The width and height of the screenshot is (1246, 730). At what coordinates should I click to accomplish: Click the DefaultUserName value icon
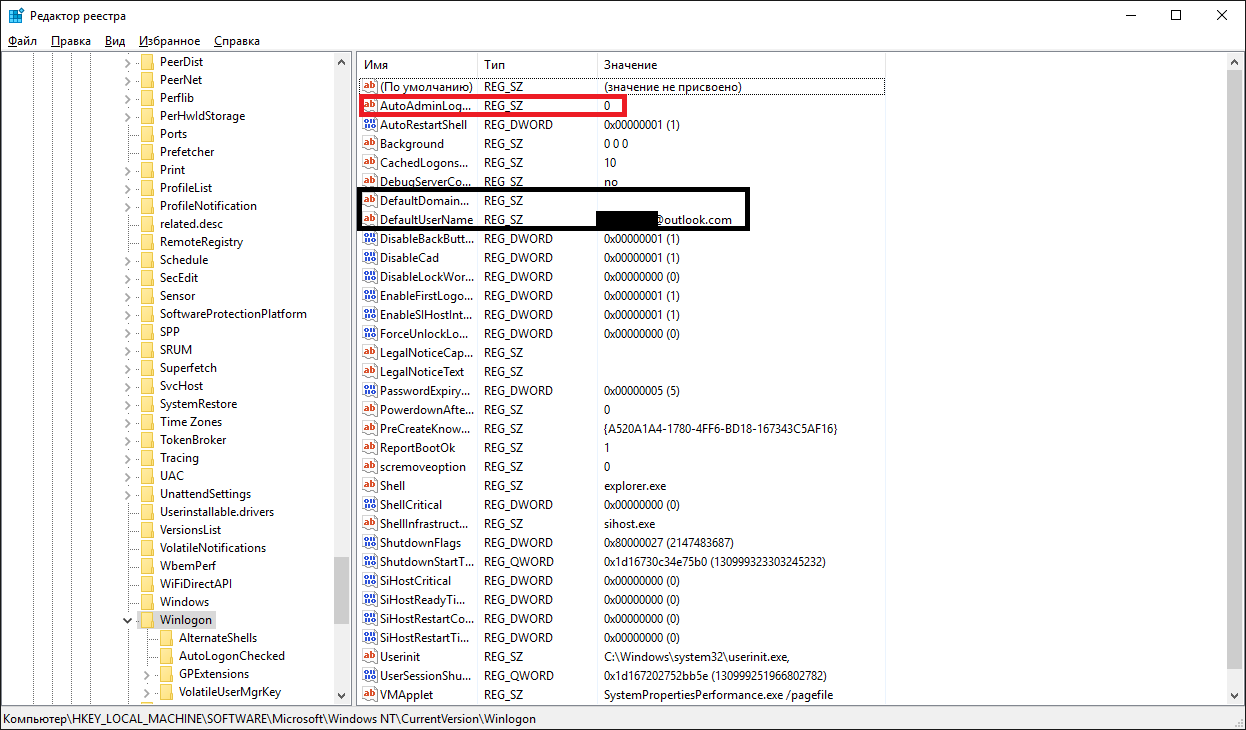(370, 220)
